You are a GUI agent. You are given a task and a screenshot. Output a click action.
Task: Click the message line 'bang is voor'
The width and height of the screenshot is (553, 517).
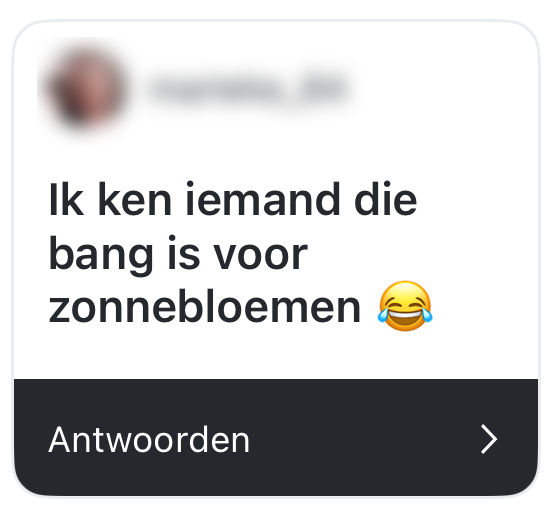point(178,255)
